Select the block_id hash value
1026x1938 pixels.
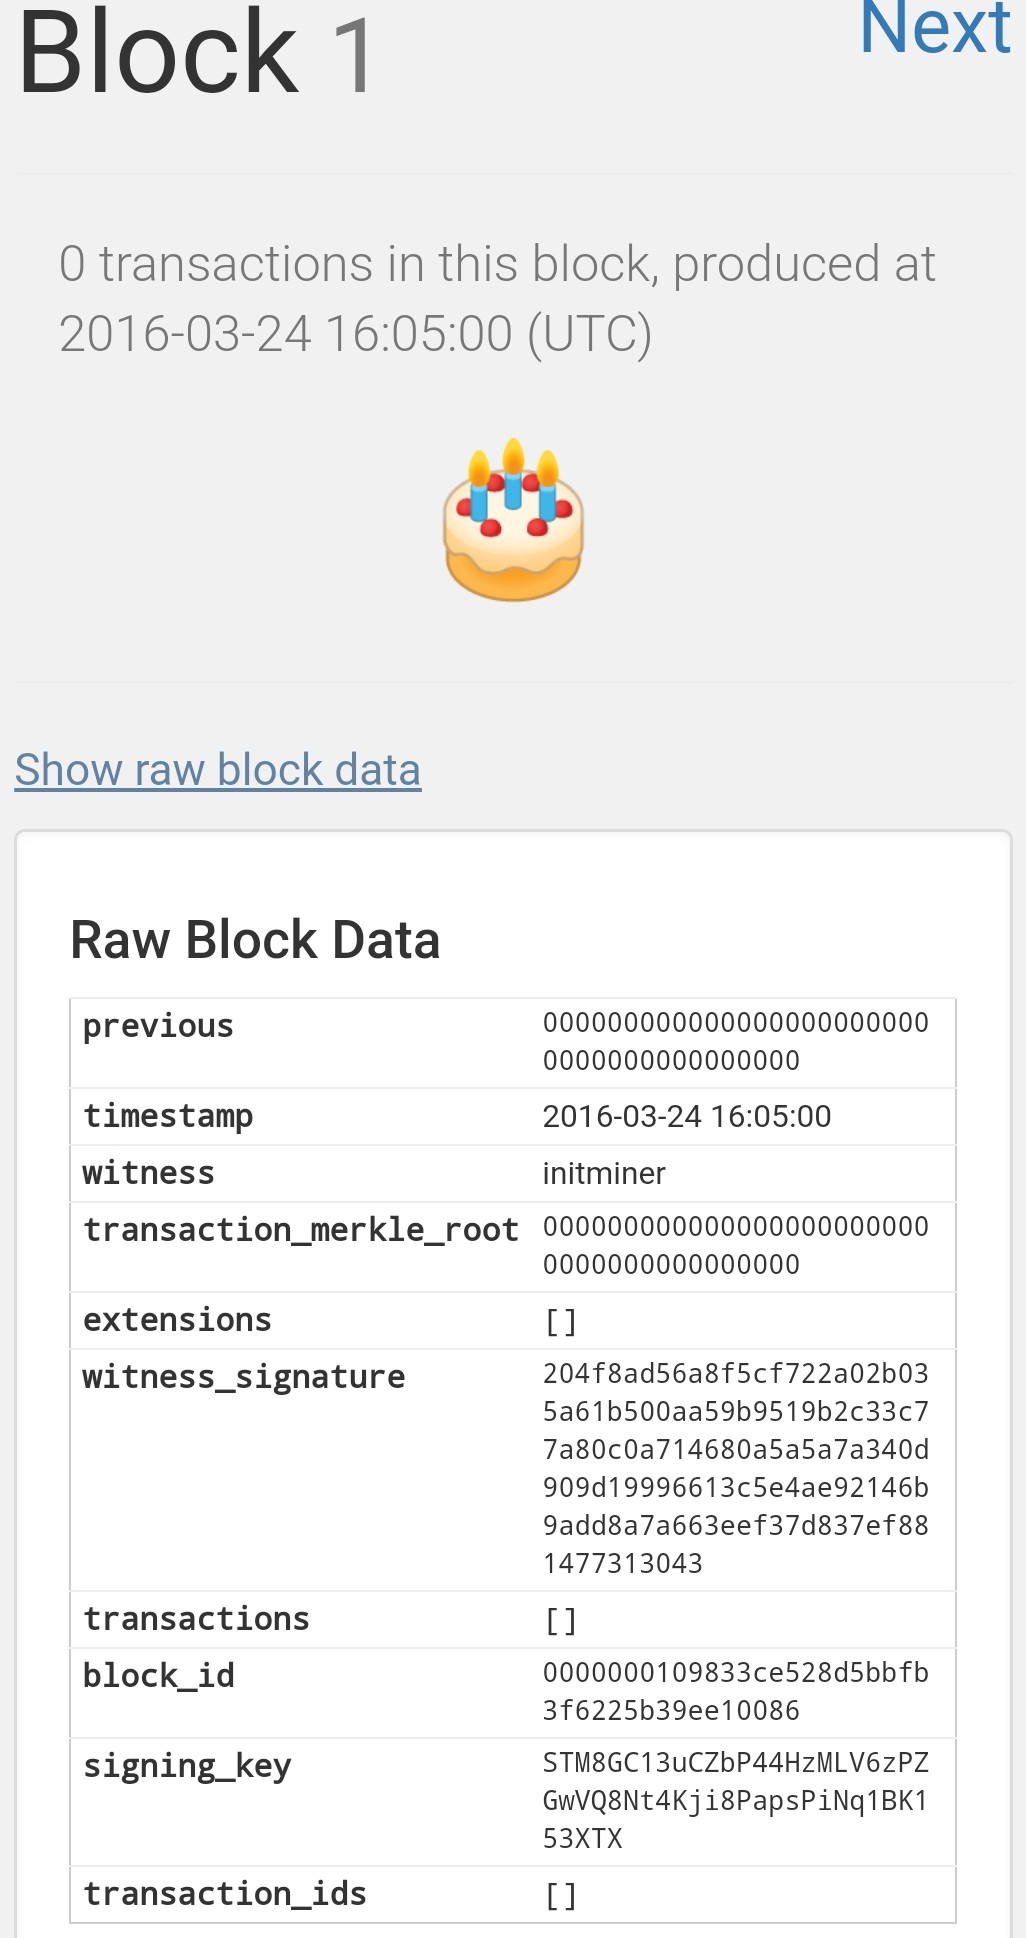[735, 1691]
